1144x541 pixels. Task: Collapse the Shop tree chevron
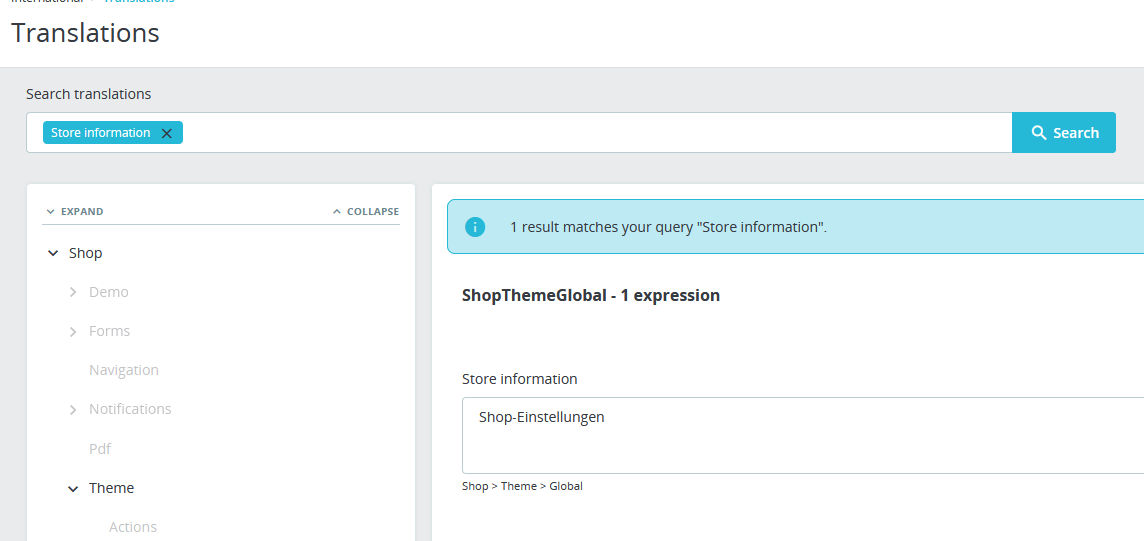[x=53, y=254]
